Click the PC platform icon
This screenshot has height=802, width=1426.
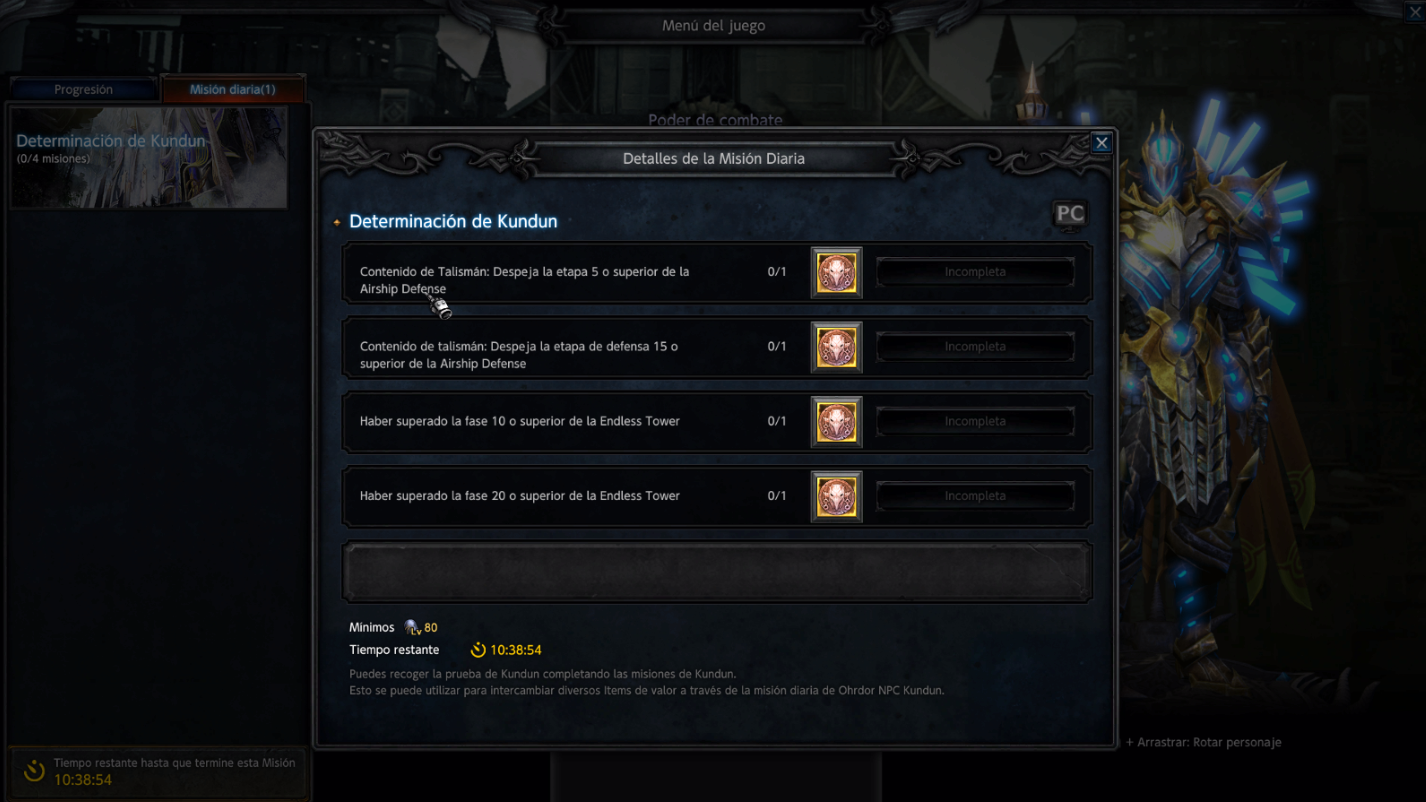tap(1070, 214)
